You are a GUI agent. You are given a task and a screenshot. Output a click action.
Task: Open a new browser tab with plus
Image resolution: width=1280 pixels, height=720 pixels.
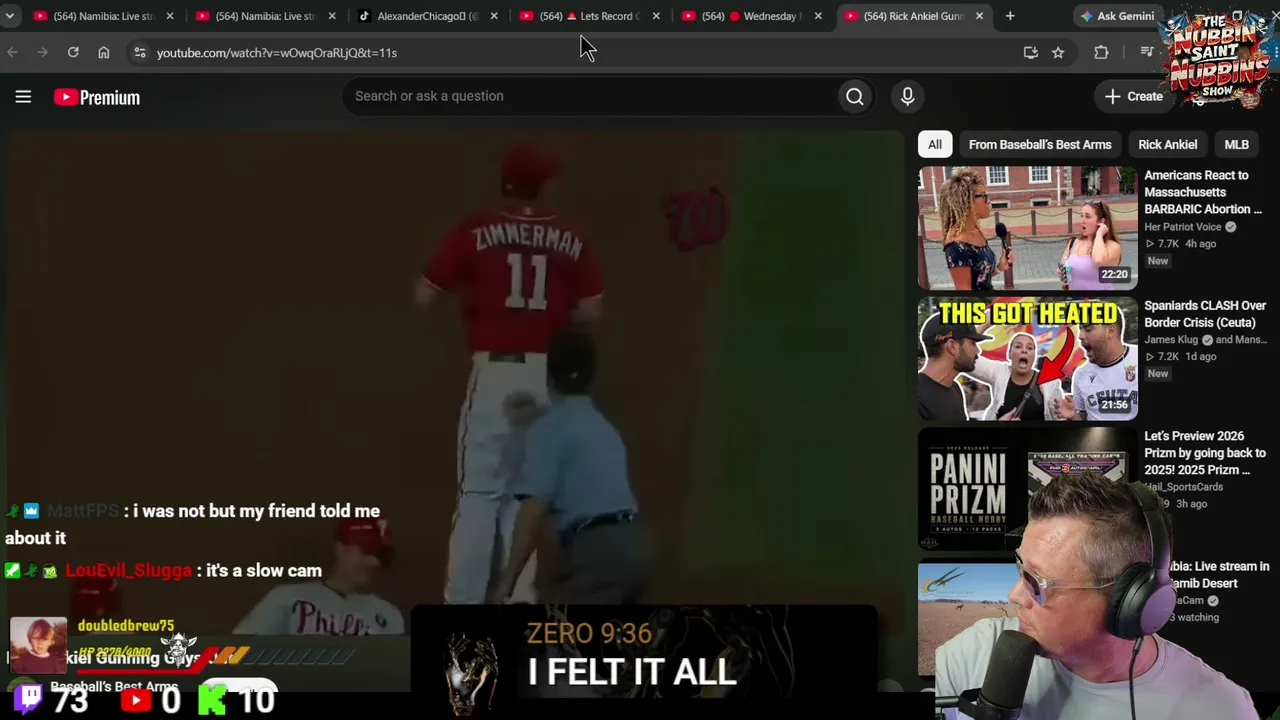(x=1010, y=16)
